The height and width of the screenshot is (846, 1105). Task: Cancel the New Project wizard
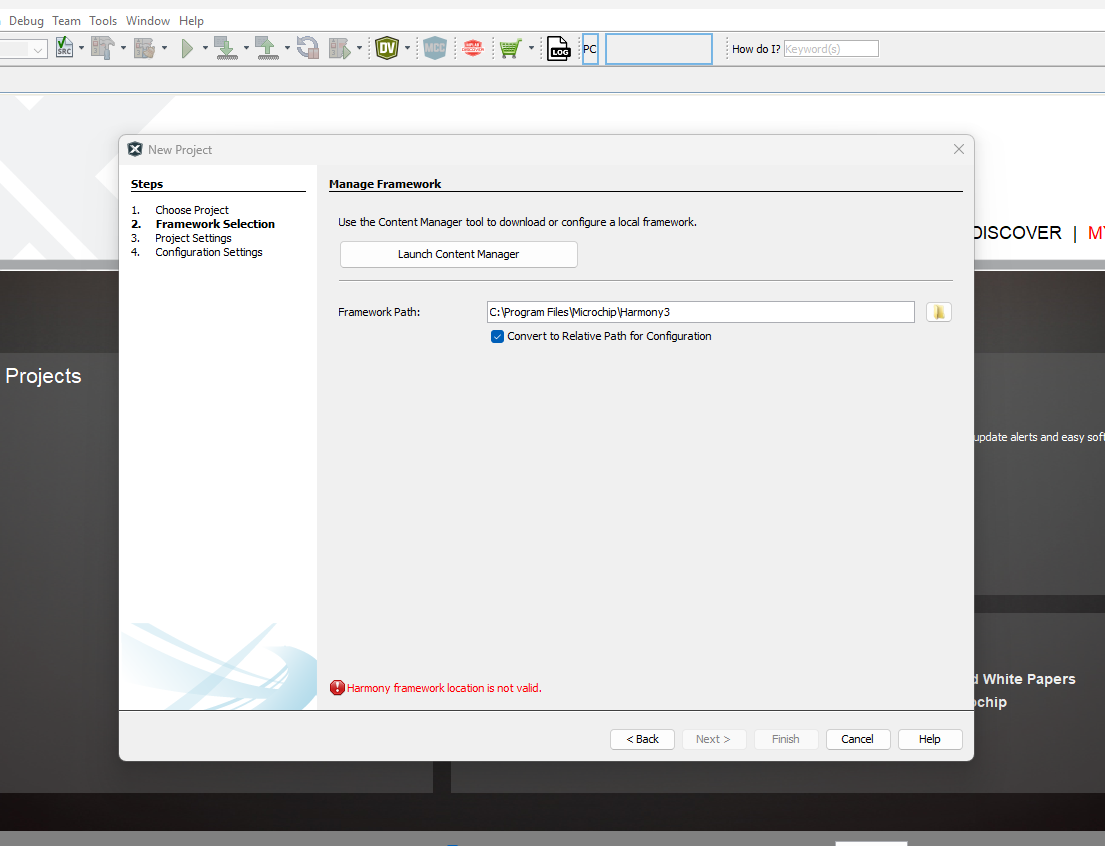[x=858, y=739]
